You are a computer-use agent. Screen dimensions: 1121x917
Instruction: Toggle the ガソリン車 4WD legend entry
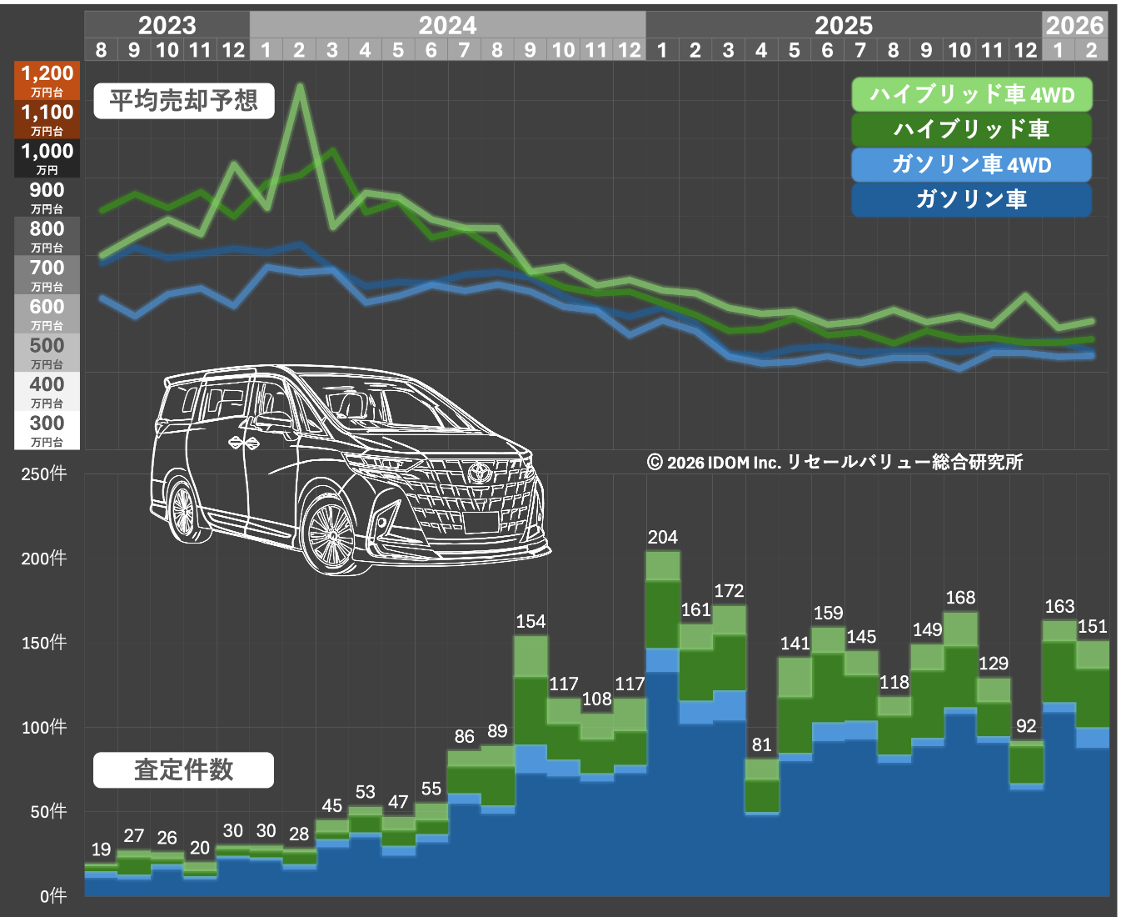(x=971, y=164)
